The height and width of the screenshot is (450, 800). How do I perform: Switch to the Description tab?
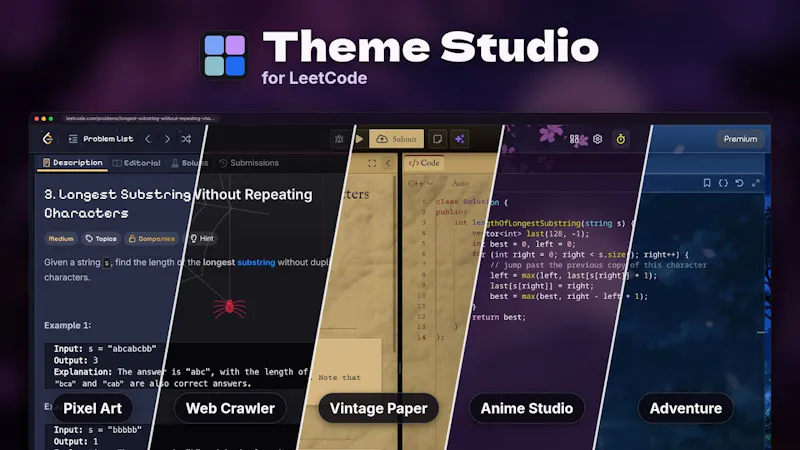(72, 163)
